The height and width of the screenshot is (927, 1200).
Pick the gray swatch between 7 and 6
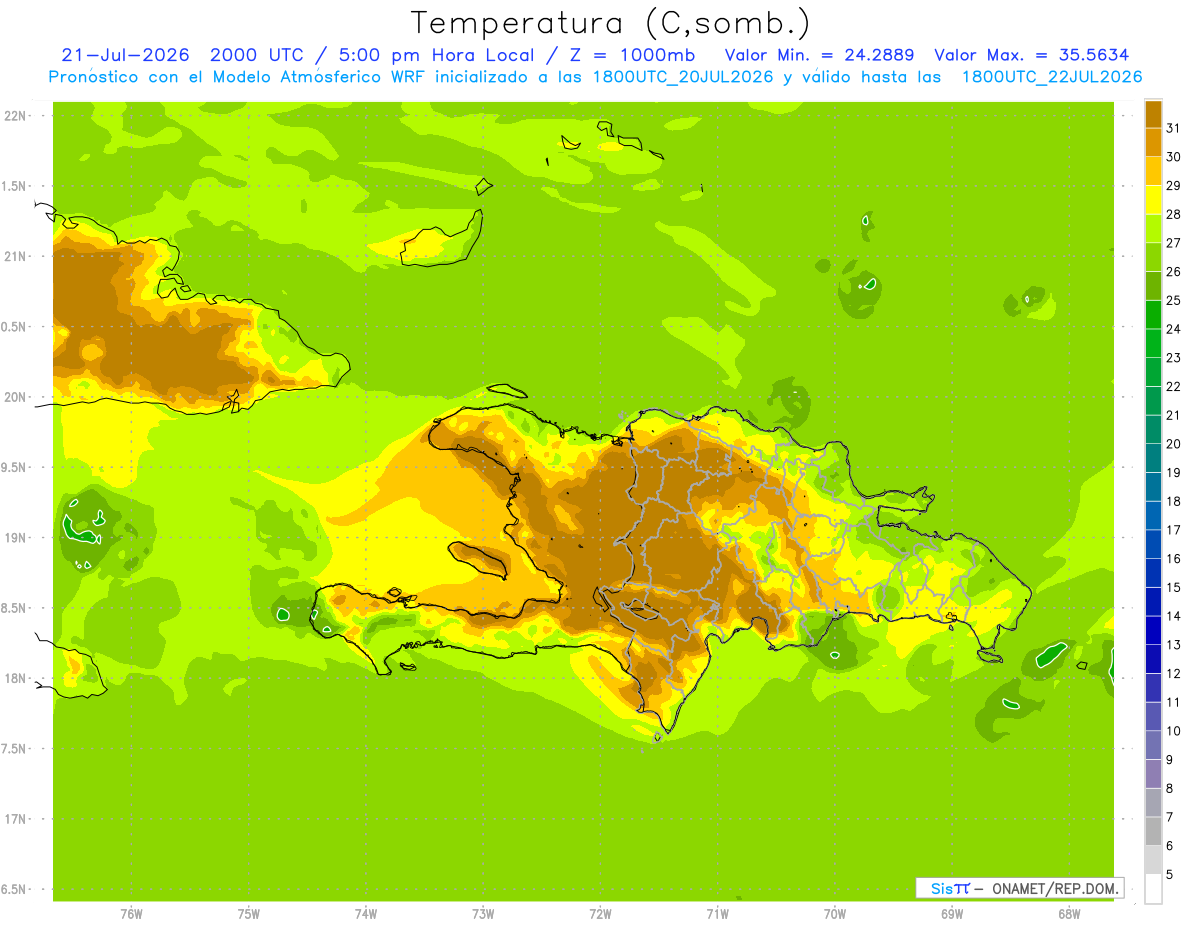1153,831
